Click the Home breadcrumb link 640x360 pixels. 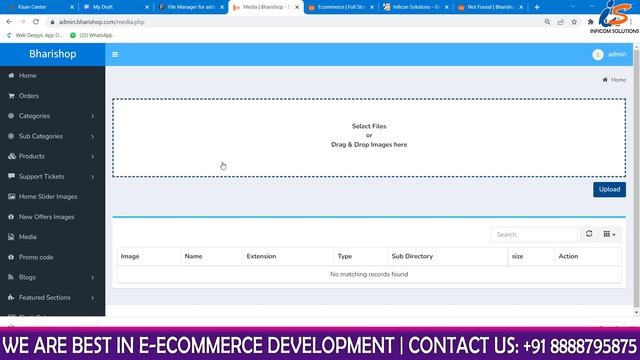pos(614,80)
